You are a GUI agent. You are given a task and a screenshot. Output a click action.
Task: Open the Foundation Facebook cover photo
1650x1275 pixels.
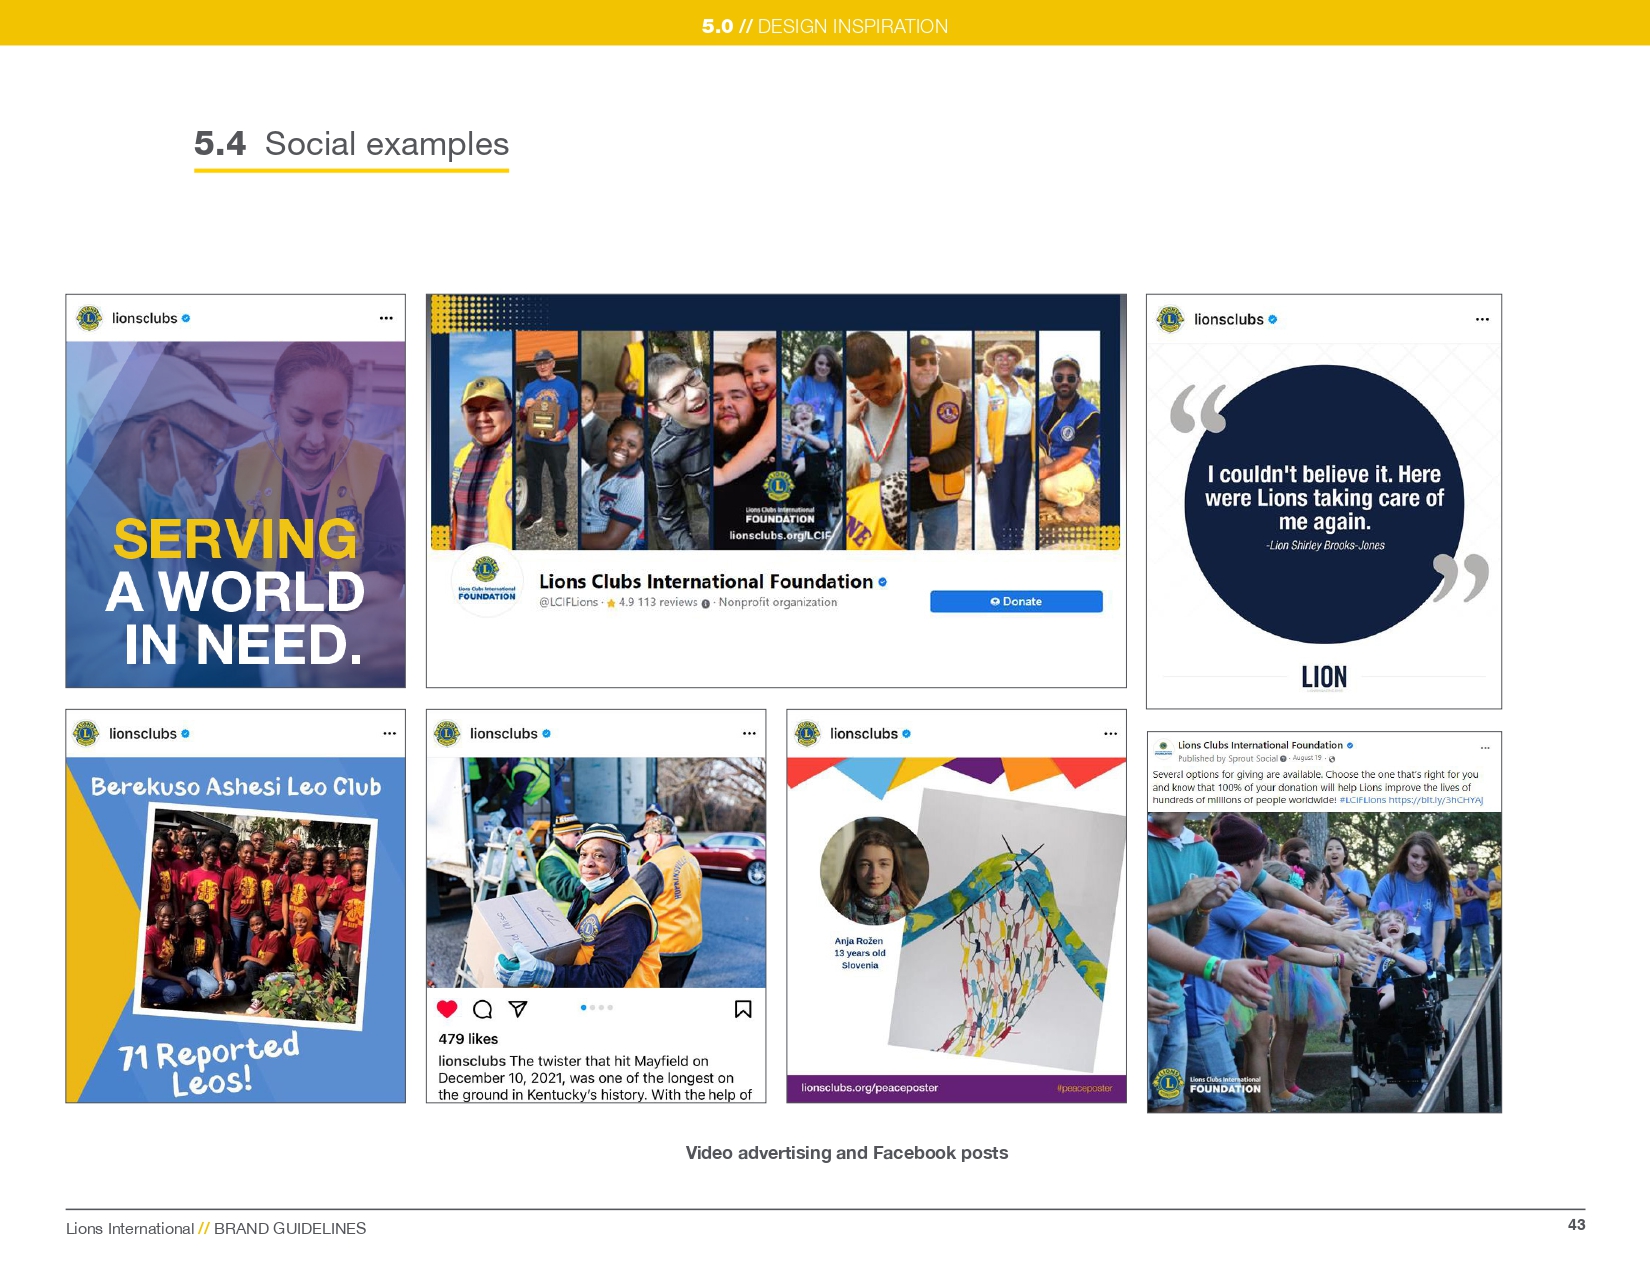coord(775,422)
